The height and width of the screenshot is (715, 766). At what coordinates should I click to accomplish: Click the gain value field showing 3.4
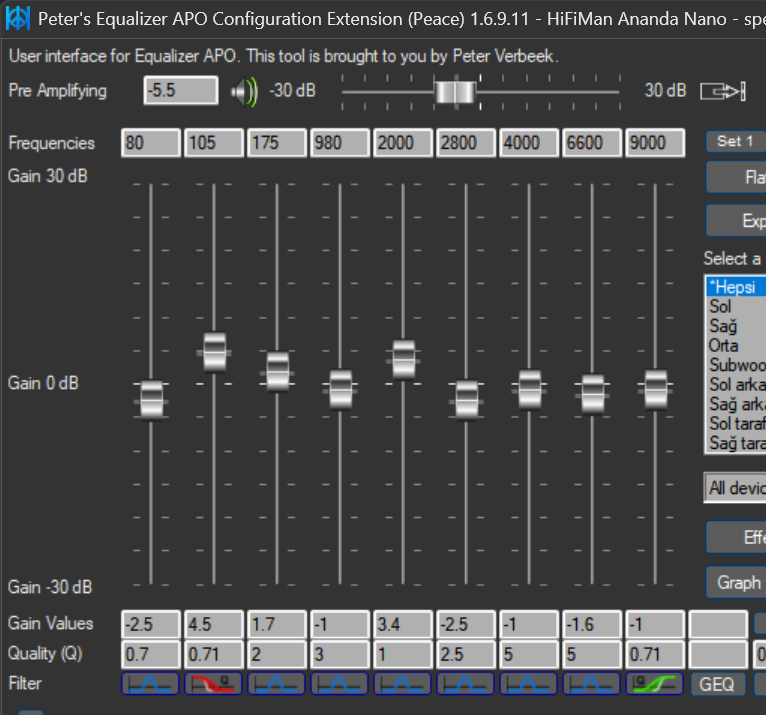tap(403, 624)
